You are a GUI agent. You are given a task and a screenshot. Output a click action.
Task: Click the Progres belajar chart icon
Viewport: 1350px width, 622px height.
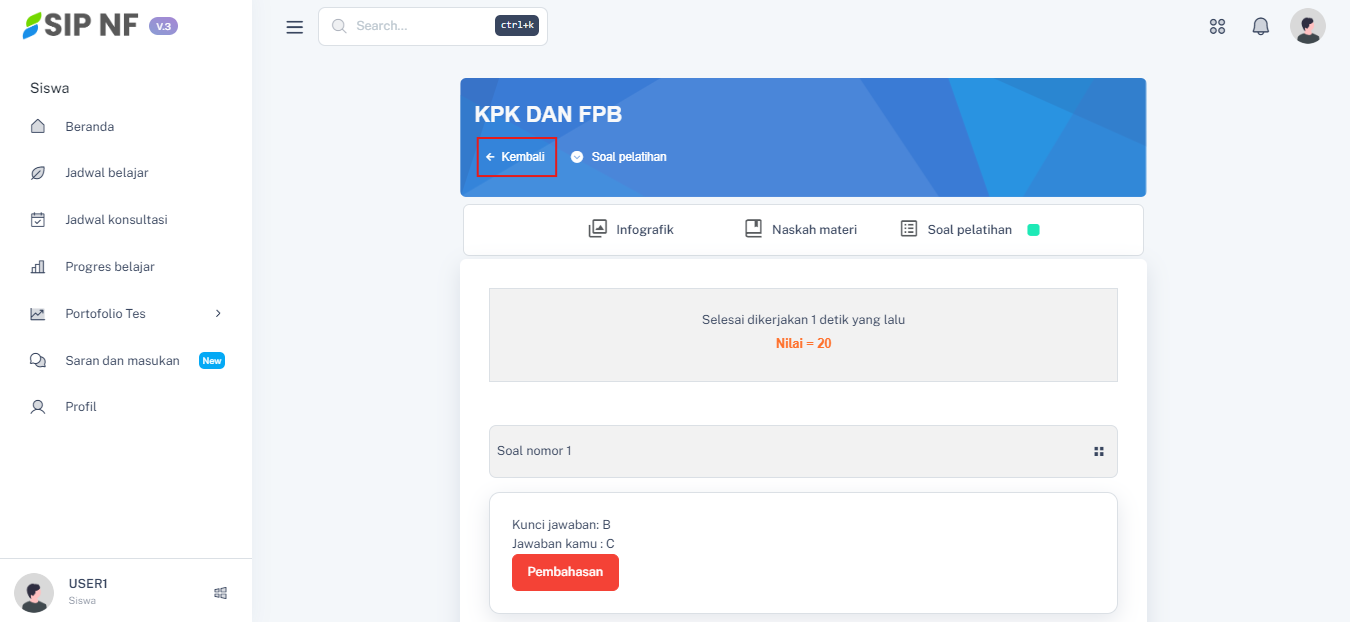pyautogui.click(x=38, y=267)
